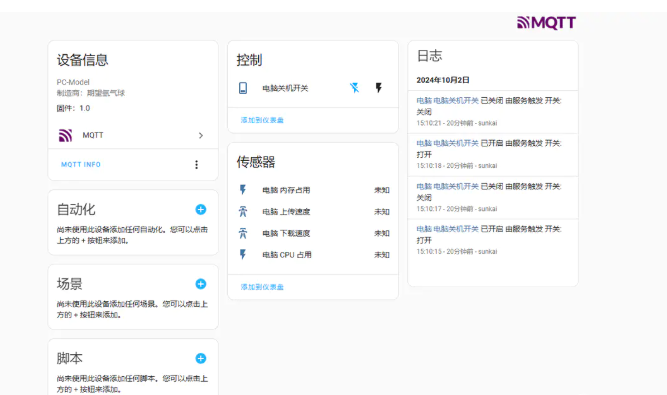667x395 pixels.
Task: Click the 电脑 上传速度 sensor icon
Action: [x=243, y=211]
